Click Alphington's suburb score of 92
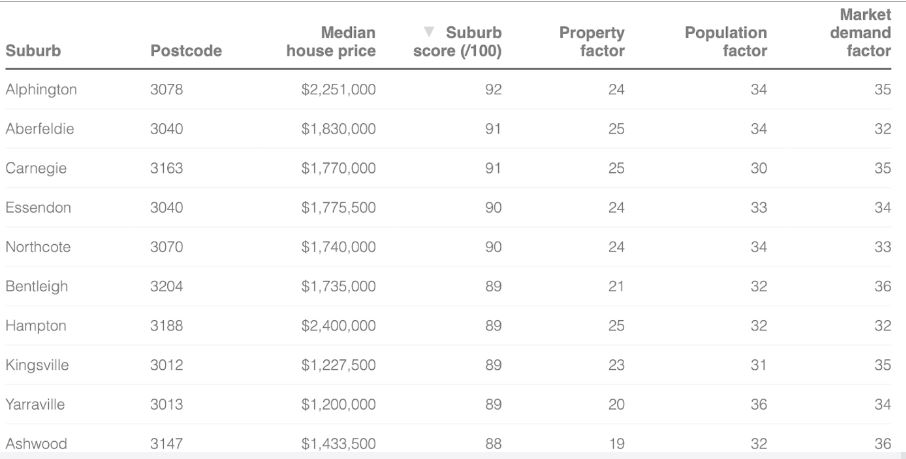This screenshot has height=459, width=906. (493, 90)
